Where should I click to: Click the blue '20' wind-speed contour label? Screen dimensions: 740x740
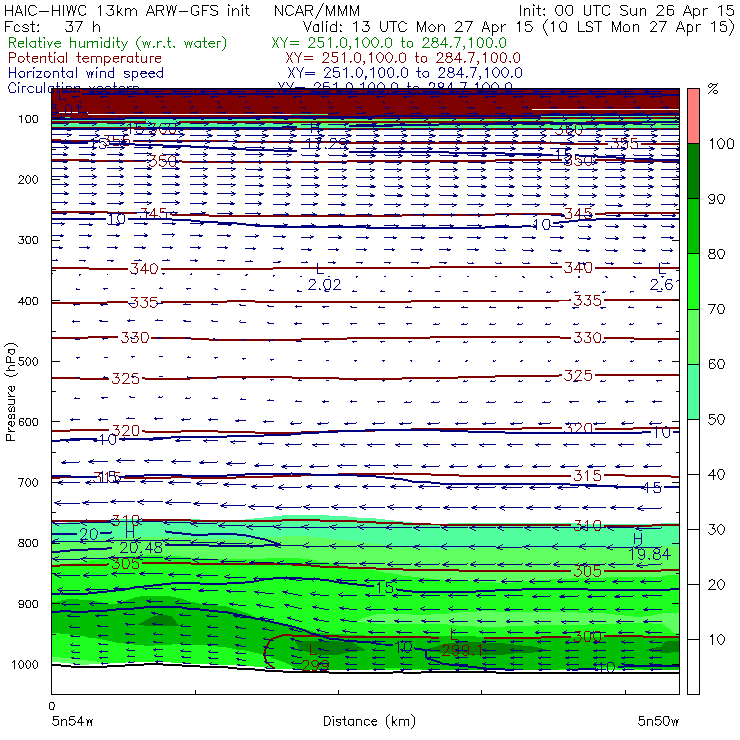[x=89, y=534]
